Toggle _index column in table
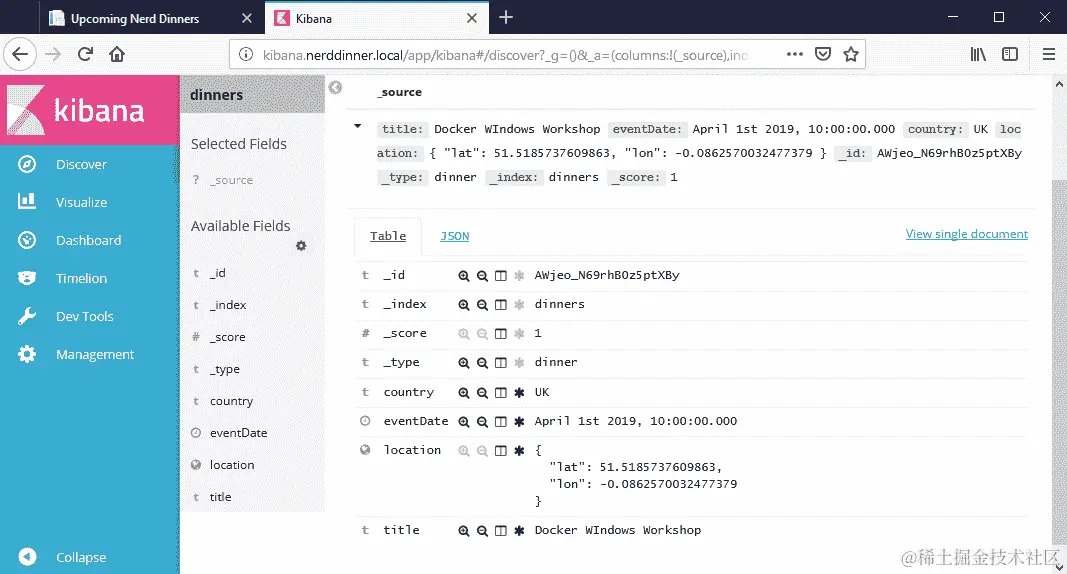The image size is (1067, 574). [501, 305]
